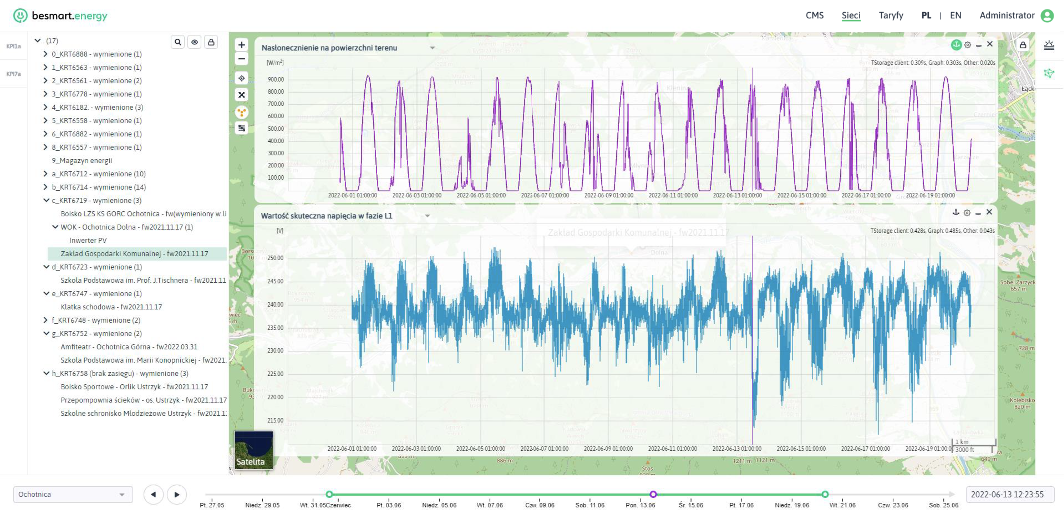This screenshot has height=514, width=1064.
Task: Collapse the h_KRT6758 tree node
Action: [x=45, y=373]
